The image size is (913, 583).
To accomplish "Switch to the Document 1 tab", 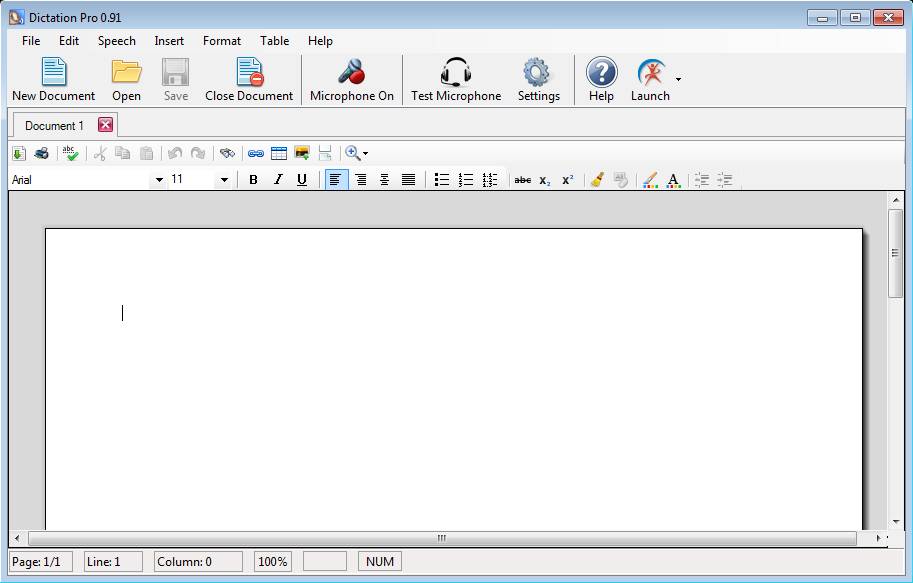I will tap(54, 126).
